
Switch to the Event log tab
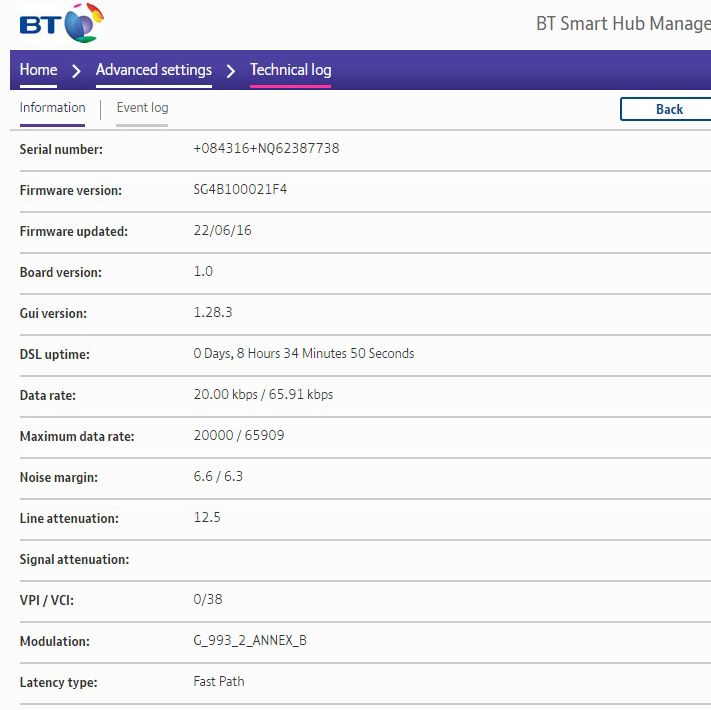click(142, 108)
